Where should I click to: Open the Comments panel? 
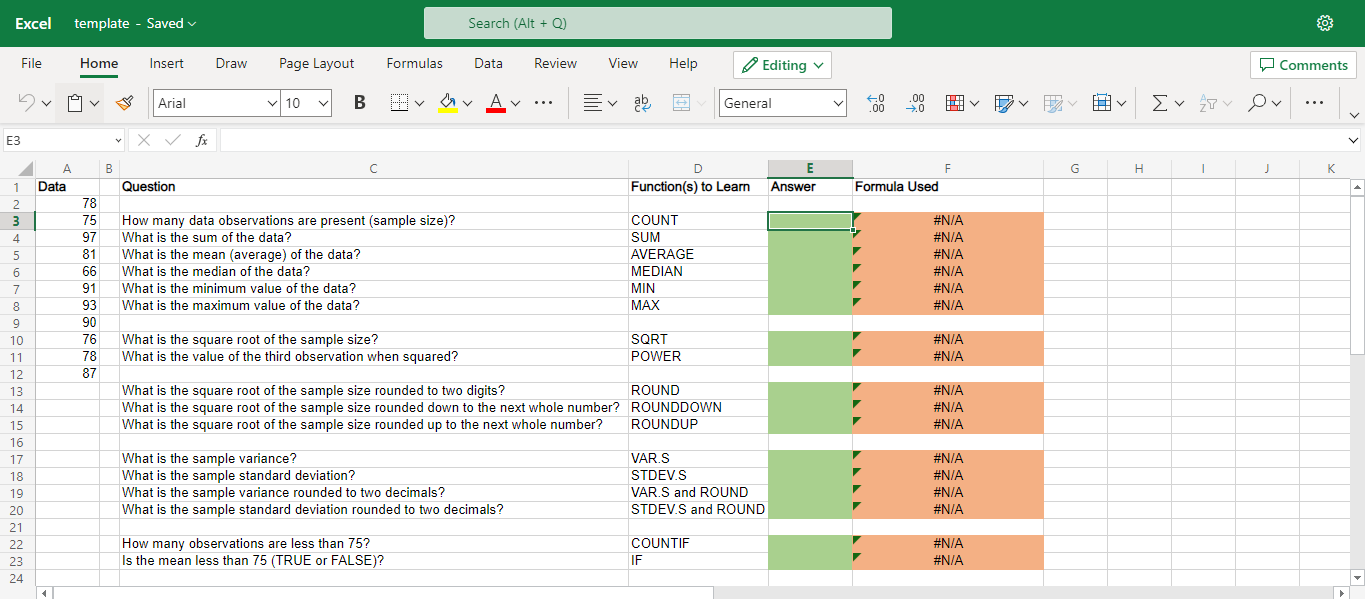click(1303, 64)
